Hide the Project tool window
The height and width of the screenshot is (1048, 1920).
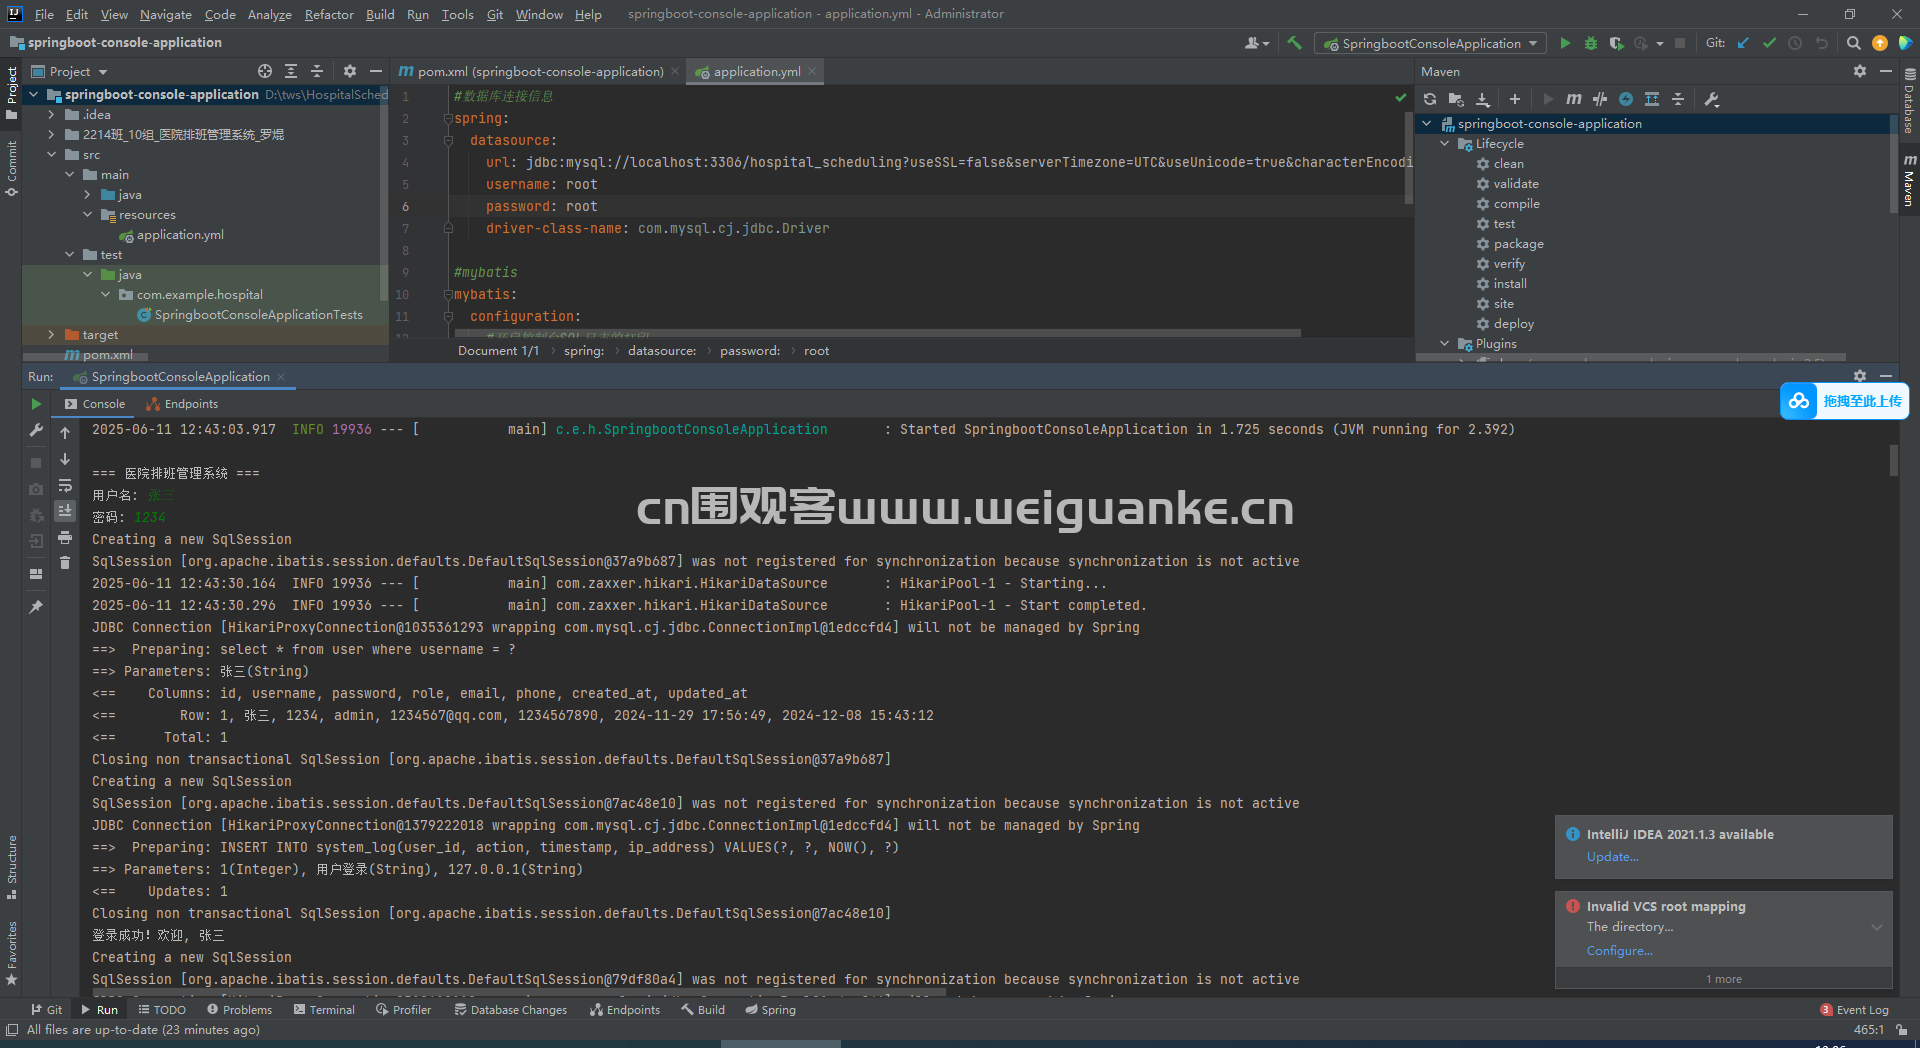pos(376,71)
